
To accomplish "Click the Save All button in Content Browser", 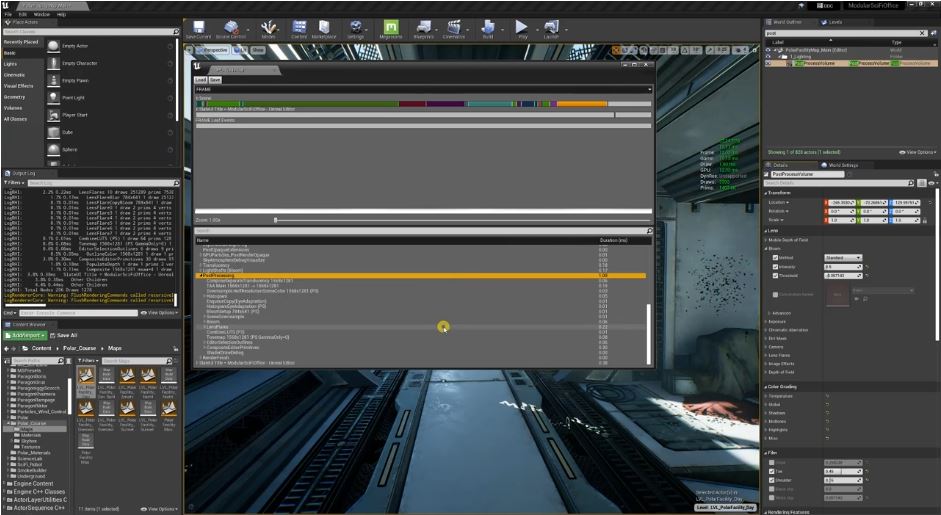I will click(66, 335).
